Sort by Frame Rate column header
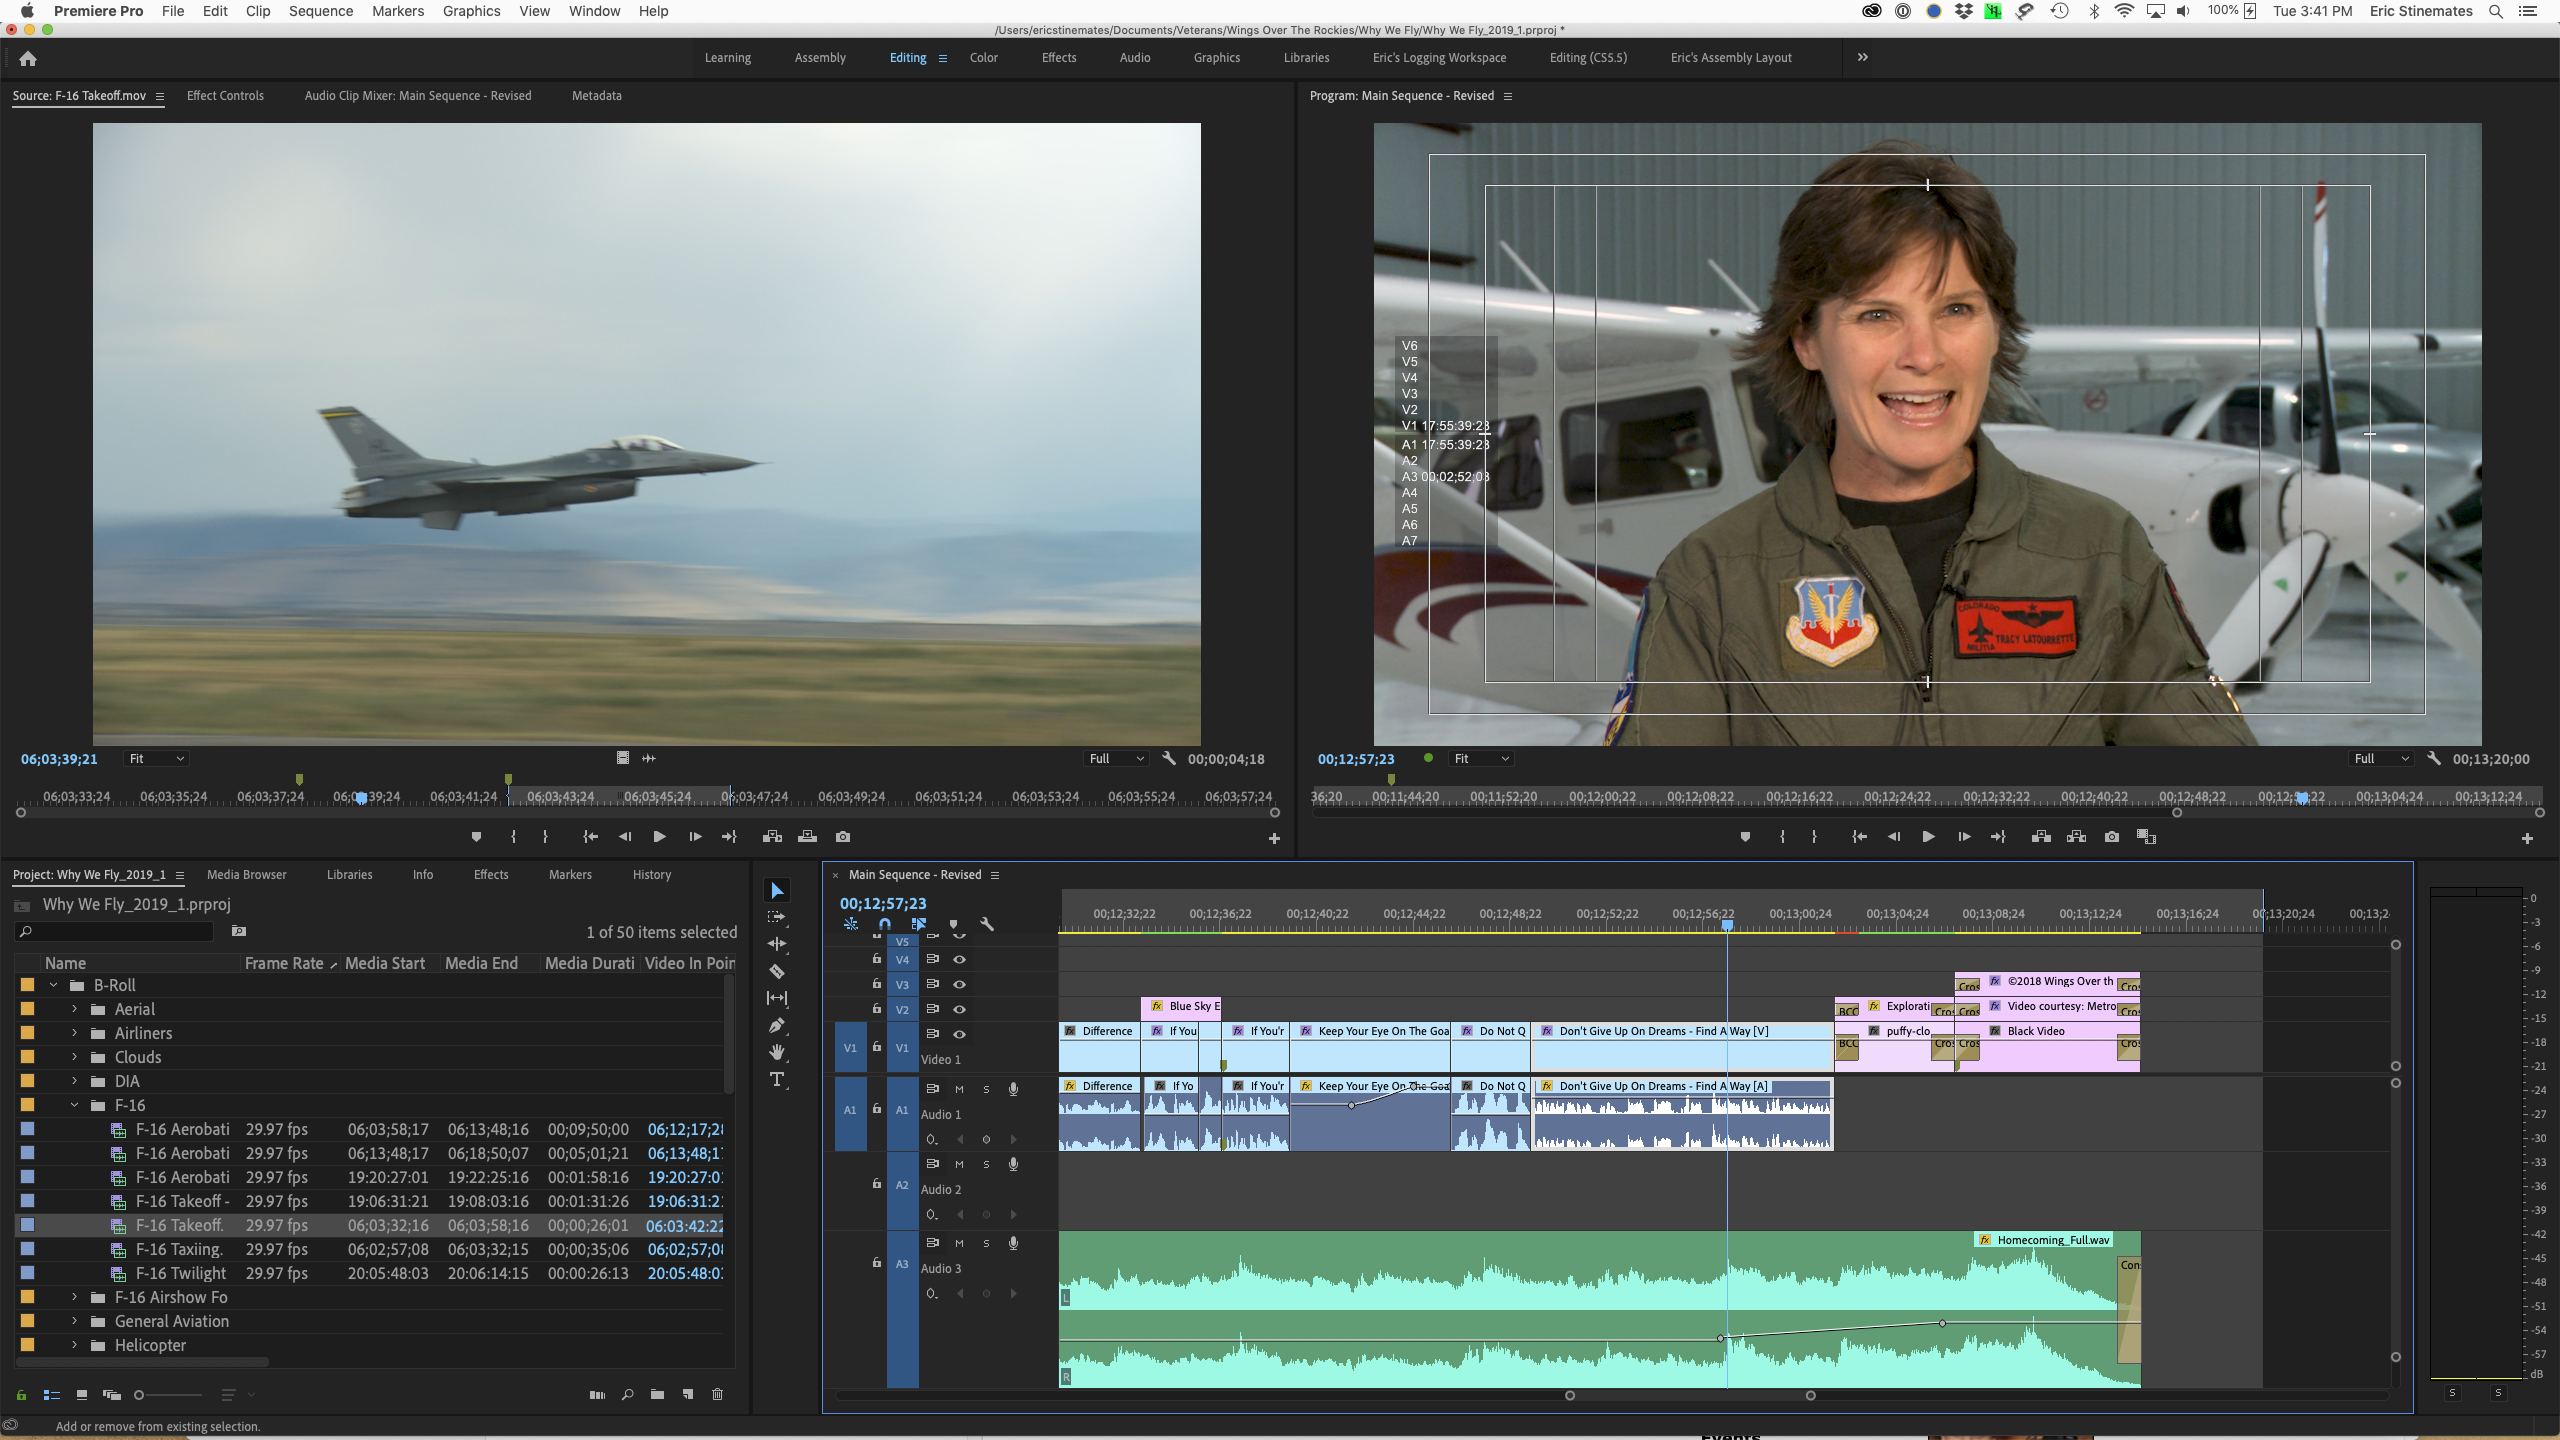Viewport: 2560px width, 1440px height. pyautogui.click(x=284, y=963)
